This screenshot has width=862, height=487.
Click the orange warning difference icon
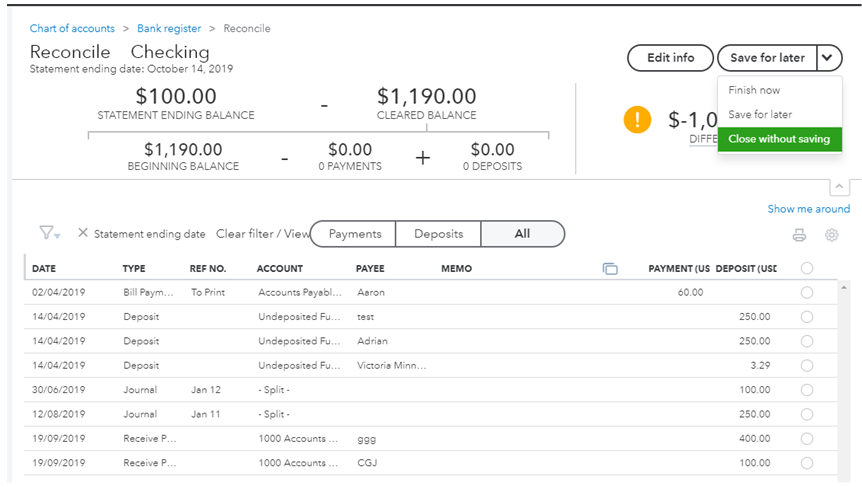[637, 120]
